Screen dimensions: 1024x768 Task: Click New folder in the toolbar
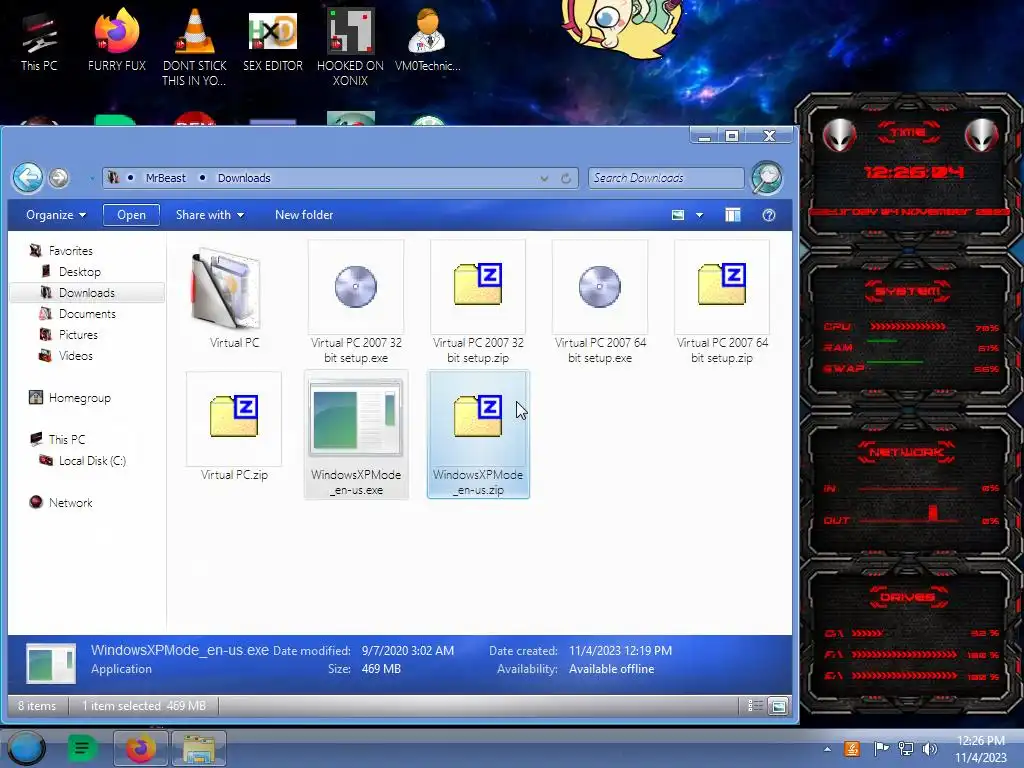304,215
